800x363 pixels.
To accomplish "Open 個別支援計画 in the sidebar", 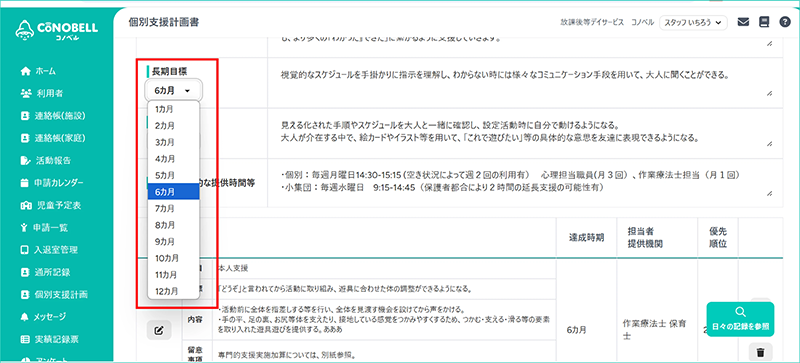I will [61, 295].
